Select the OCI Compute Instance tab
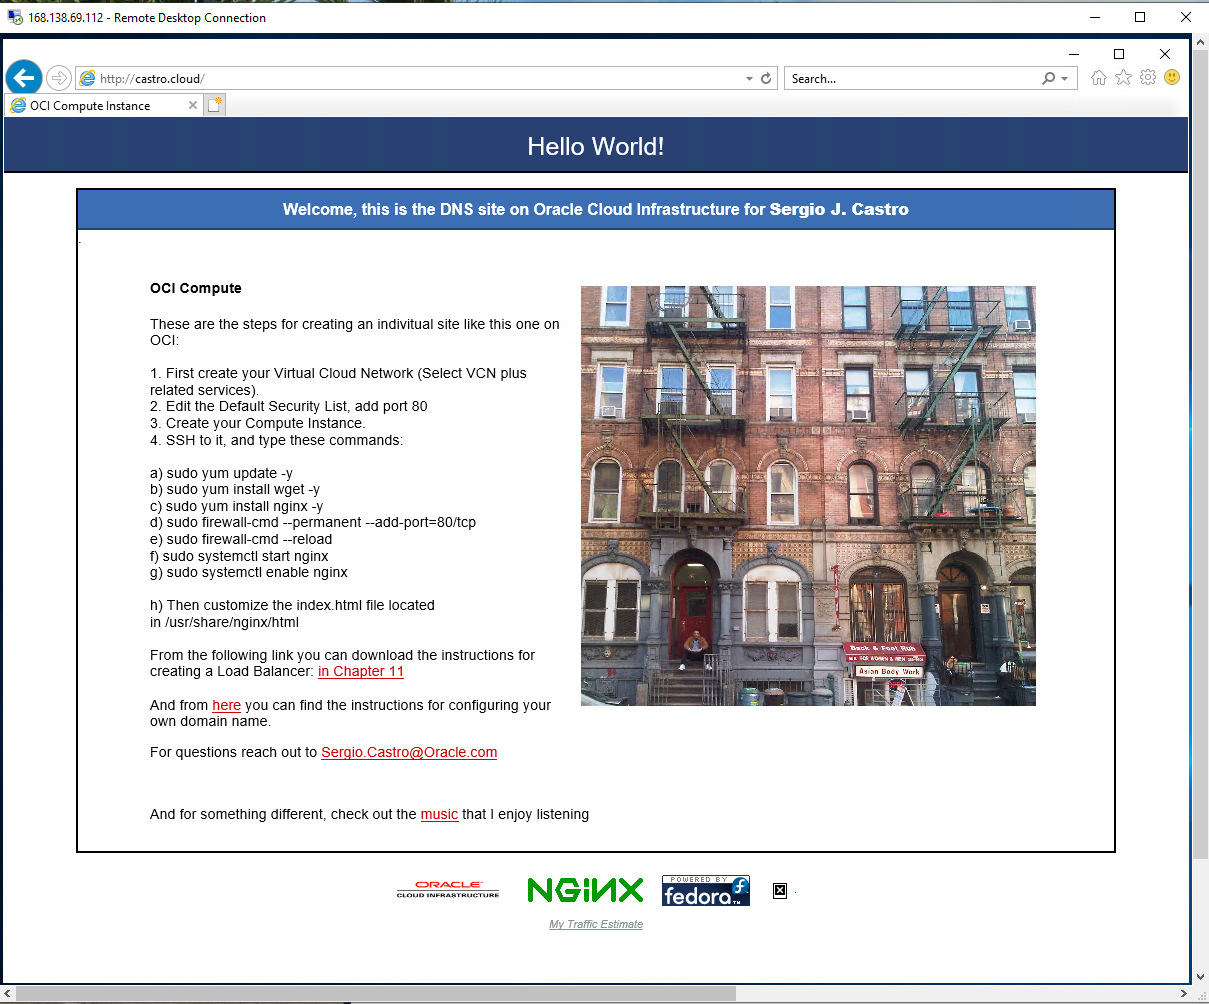Viewport: 1209px width, 1004px height. point(102,105)
